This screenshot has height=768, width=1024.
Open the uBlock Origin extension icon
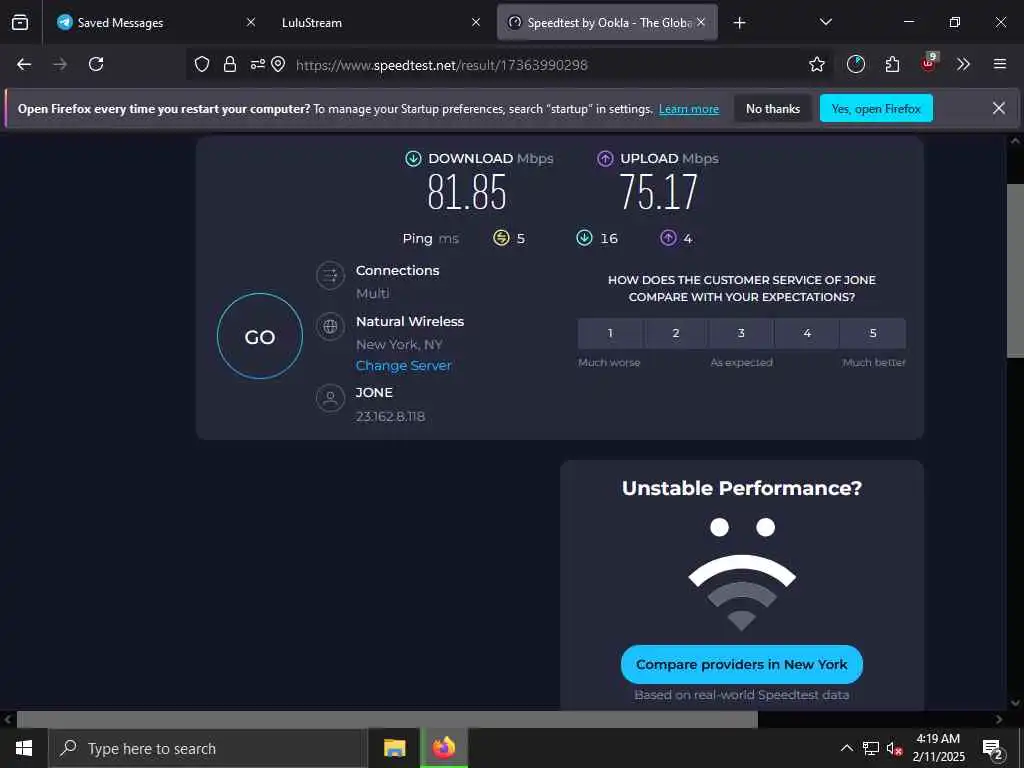(929, 63)
